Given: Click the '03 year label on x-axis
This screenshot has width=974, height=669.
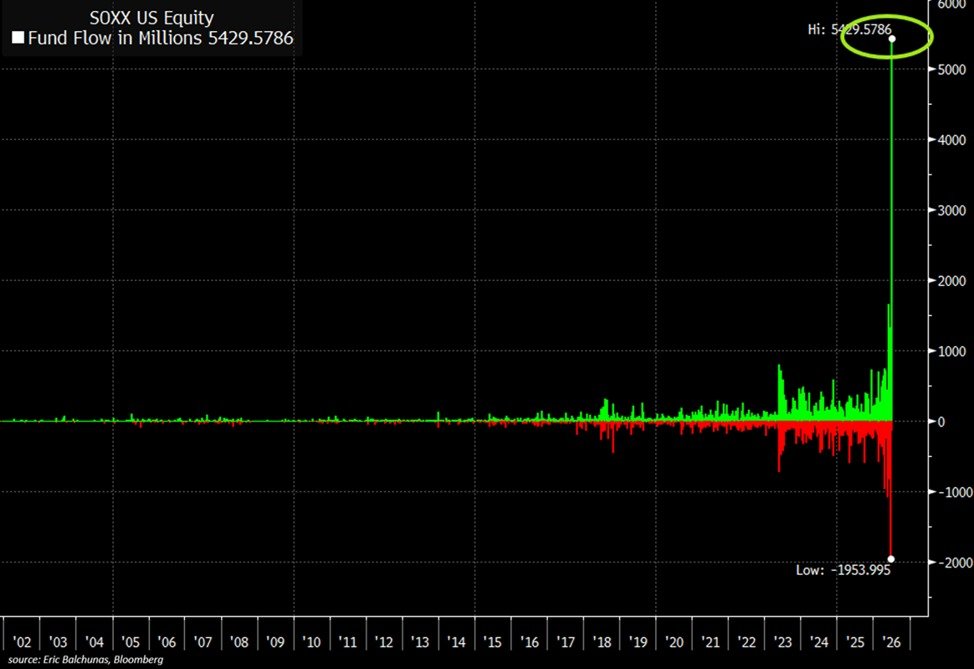Looking at the screenshot, I should (58, 642).
